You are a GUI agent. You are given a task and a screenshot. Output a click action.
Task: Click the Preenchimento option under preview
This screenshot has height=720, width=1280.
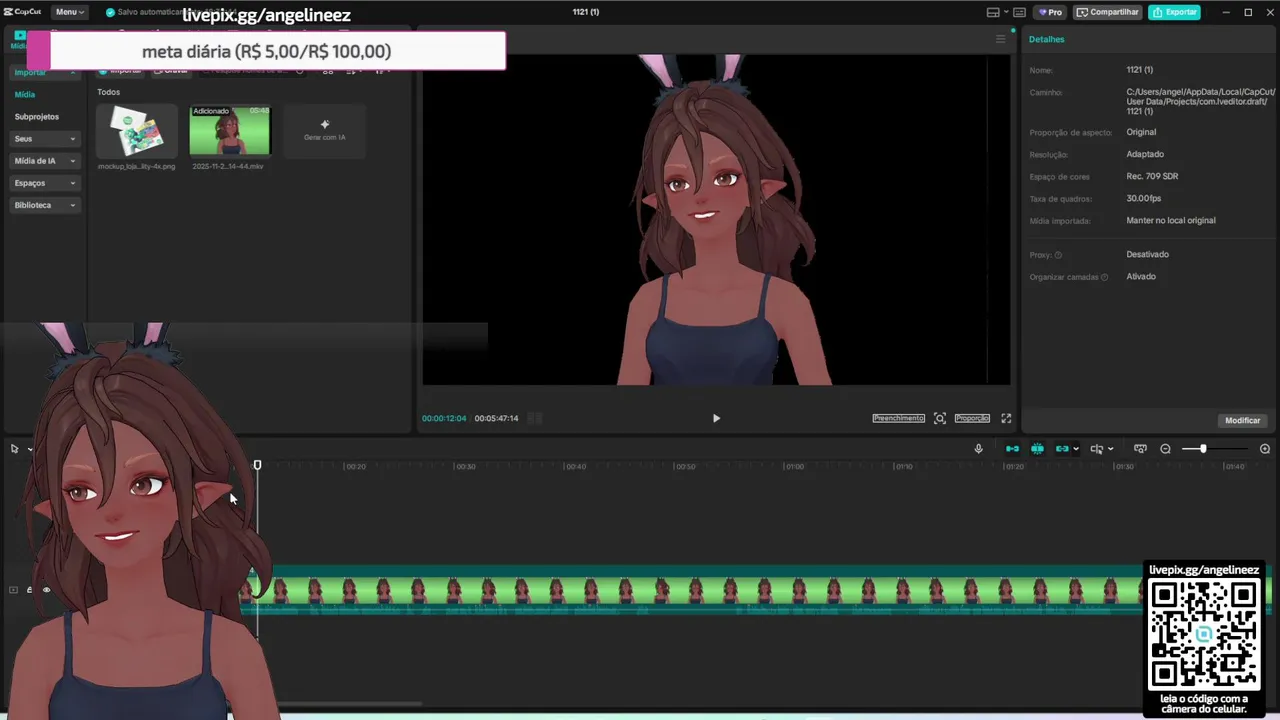(x=898, y=418)
